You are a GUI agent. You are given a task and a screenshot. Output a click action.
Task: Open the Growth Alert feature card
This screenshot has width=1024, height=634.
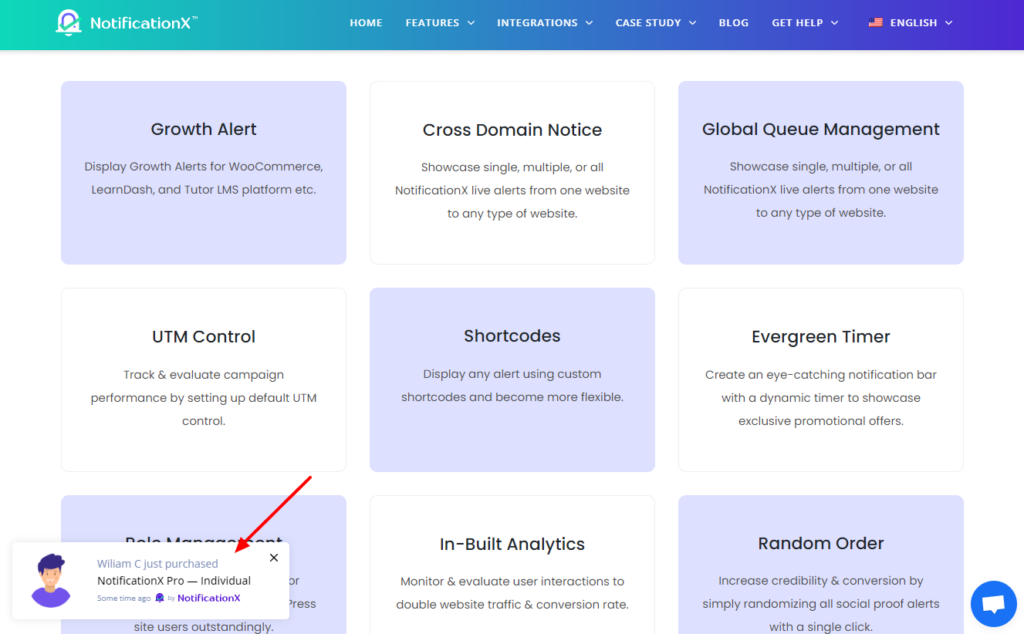203,172
